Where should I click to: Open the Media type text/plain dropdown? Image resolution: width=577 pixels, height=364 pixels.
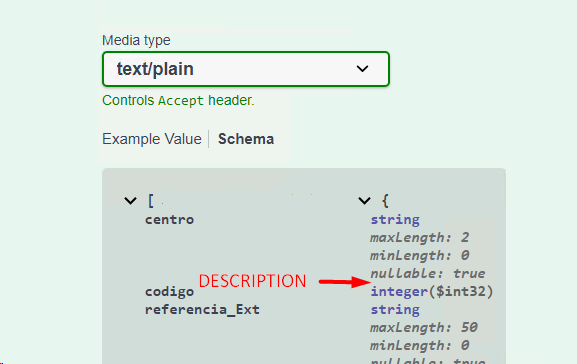point(246,69)
